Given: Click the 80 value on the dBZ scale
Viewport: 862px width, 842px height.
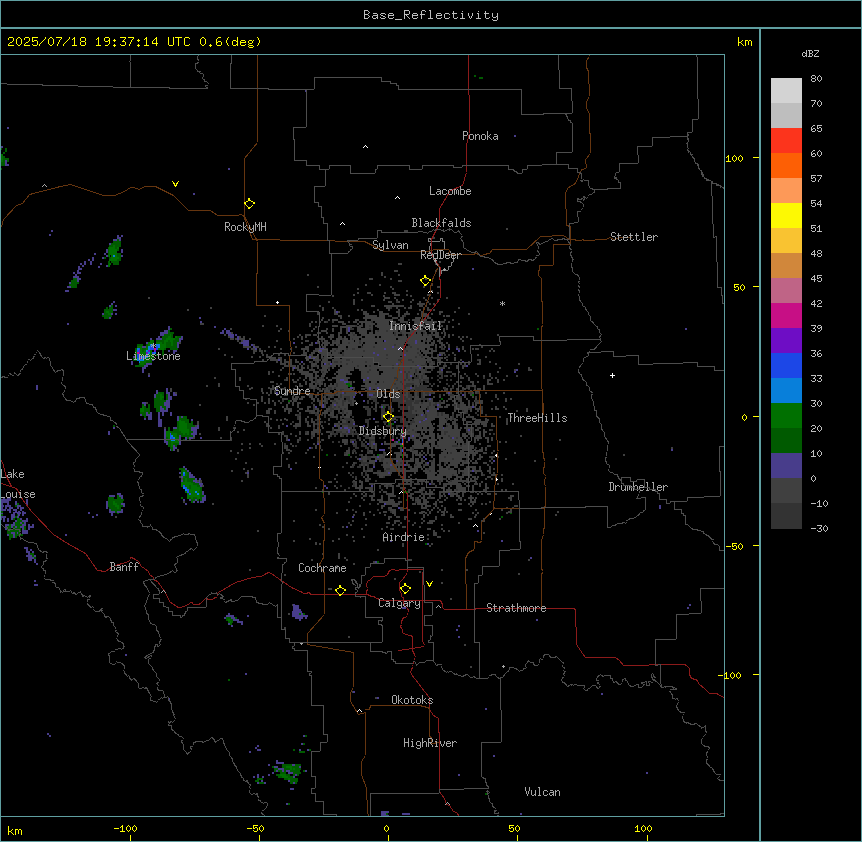Looking at the screenshot, I should coord(816,79).
